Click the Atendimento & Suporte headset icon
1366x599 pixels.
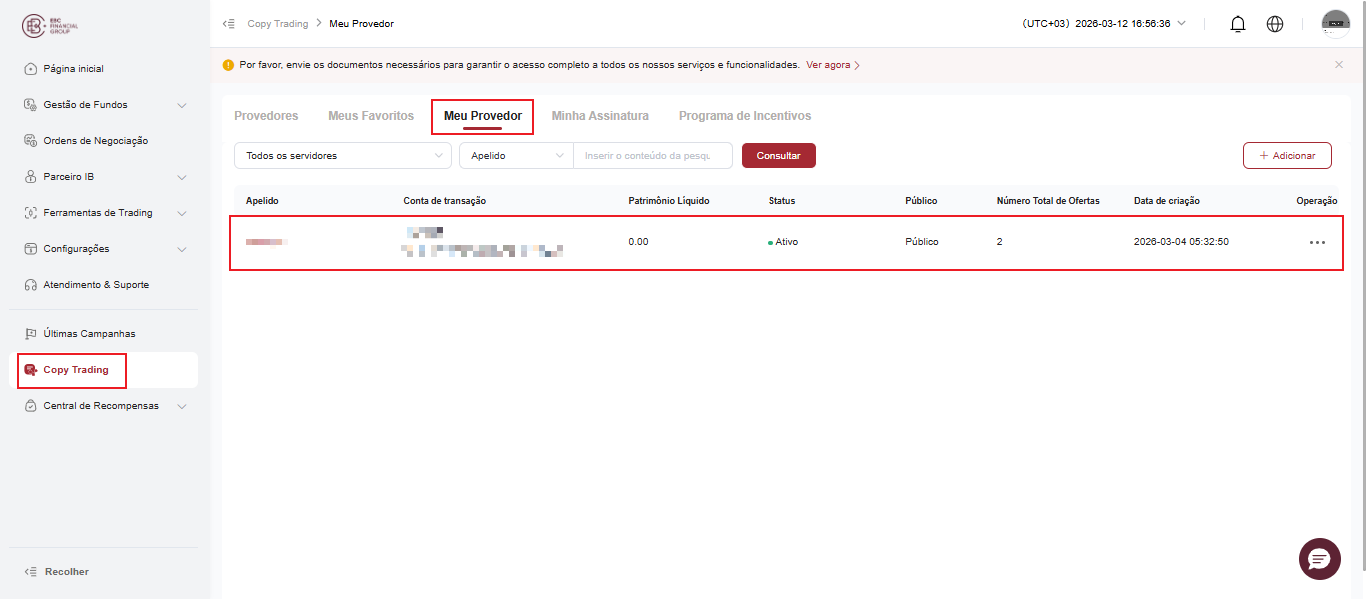tap(30, 285)
